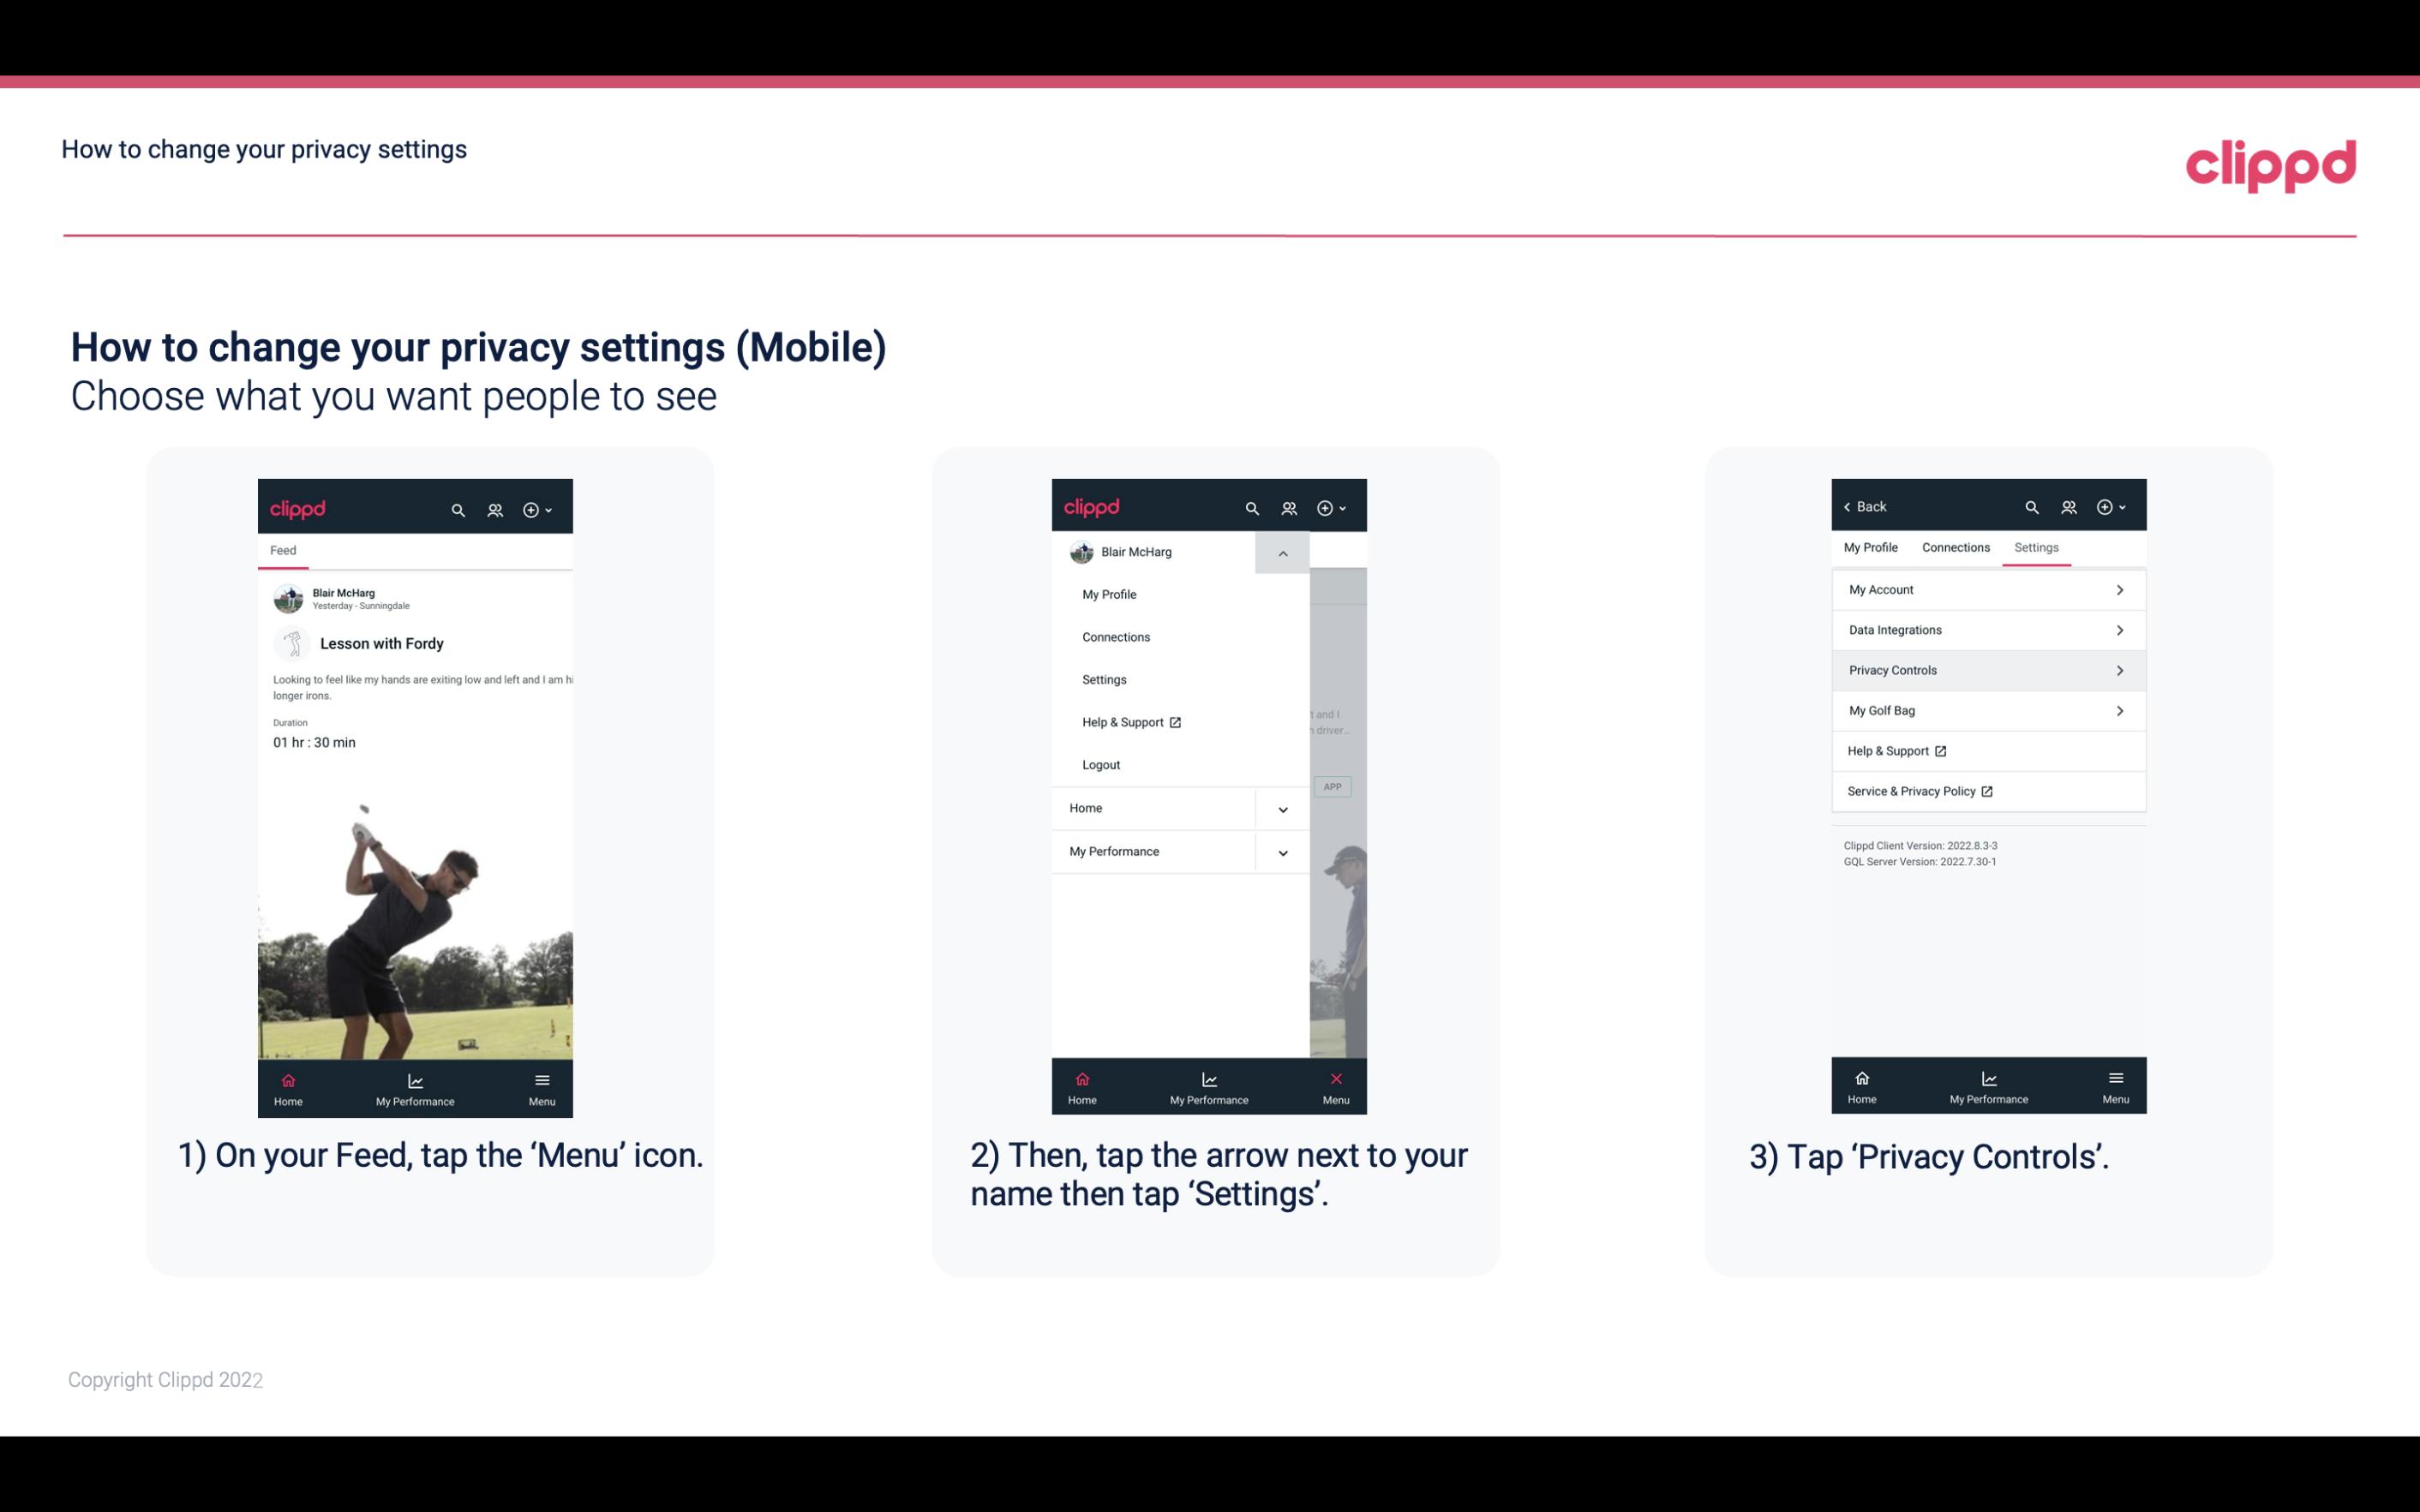Tap the Logout option in side menu

(1099, 765)
